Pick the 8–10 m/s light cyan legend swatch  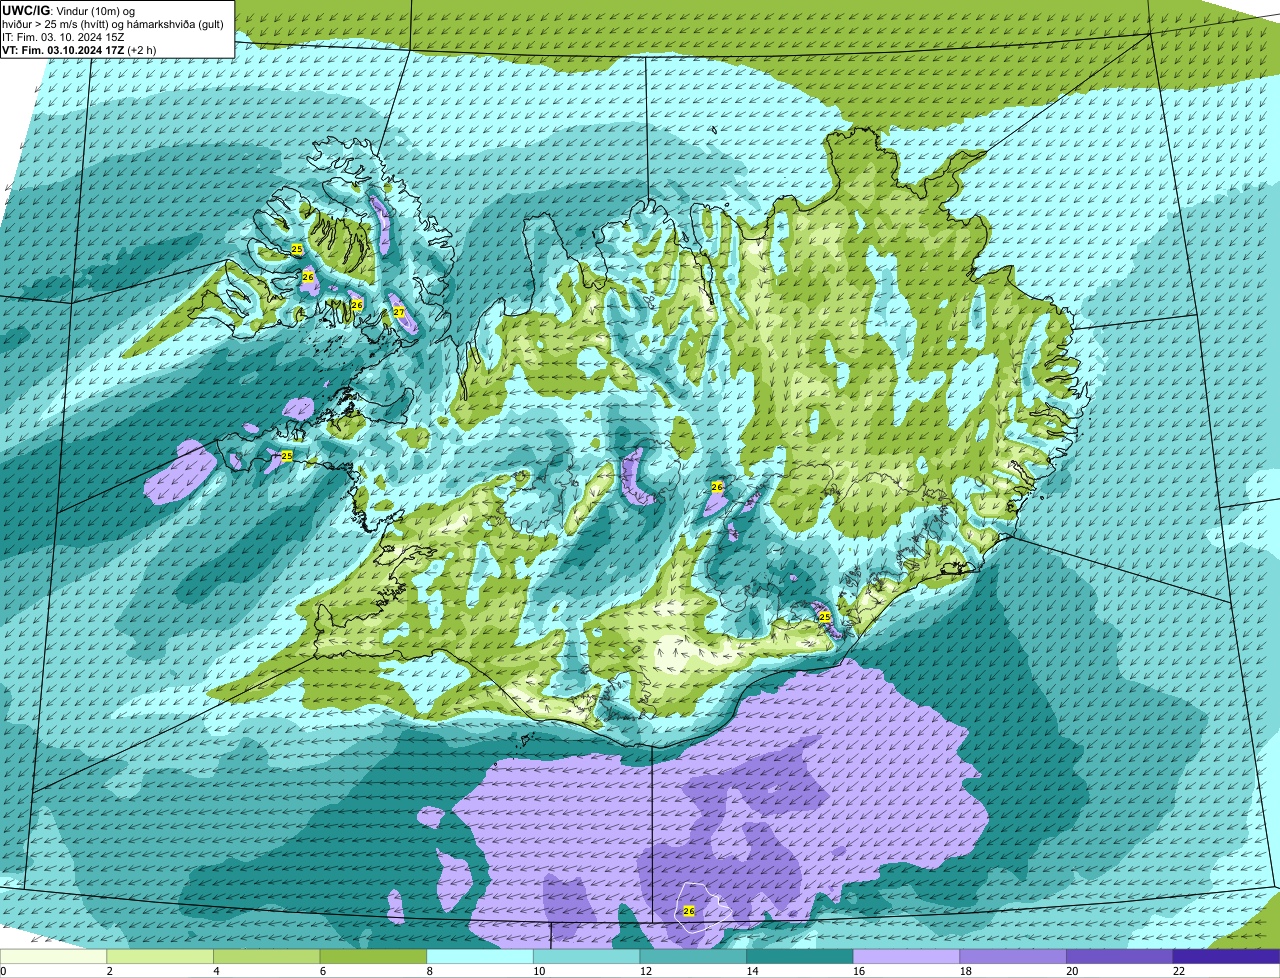(x=480, y=957)
